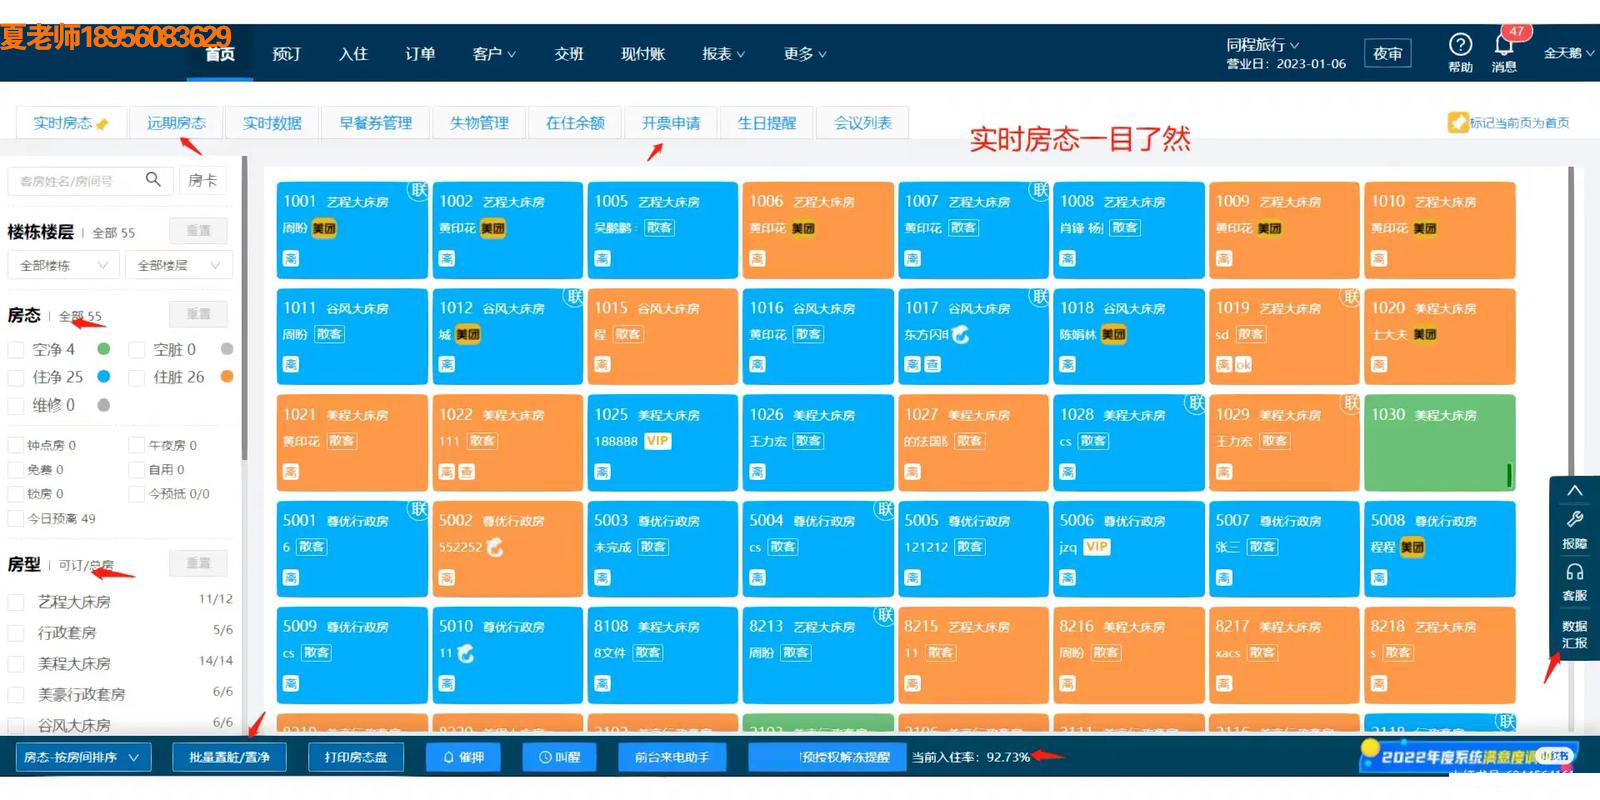Image resolution: width=1600 pixels, height=800 pixels.
Task: Click the 美团 tag in room 1009
Action: (1270, 228)
